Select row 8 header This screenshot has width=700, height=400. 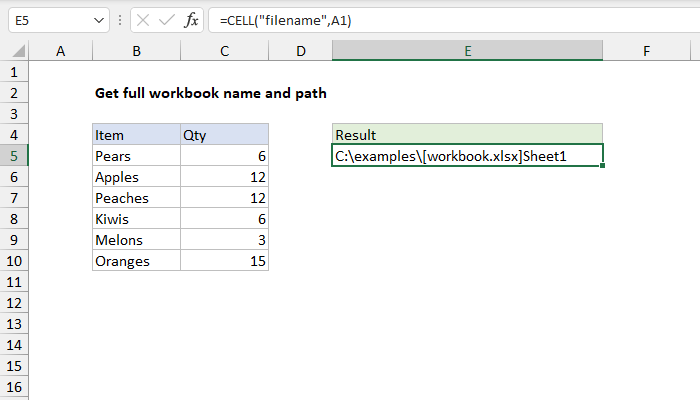coord(14,219)
